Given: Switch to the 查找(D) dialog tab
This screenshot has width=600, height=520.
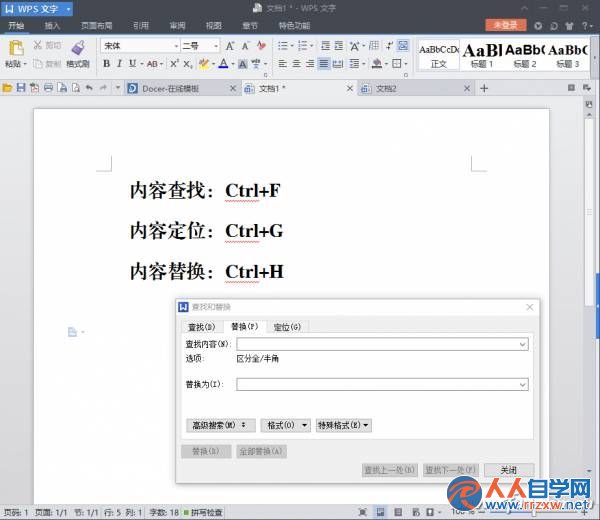Looking at the screenshot, I should pyautogui.click(x=202, y=327).
